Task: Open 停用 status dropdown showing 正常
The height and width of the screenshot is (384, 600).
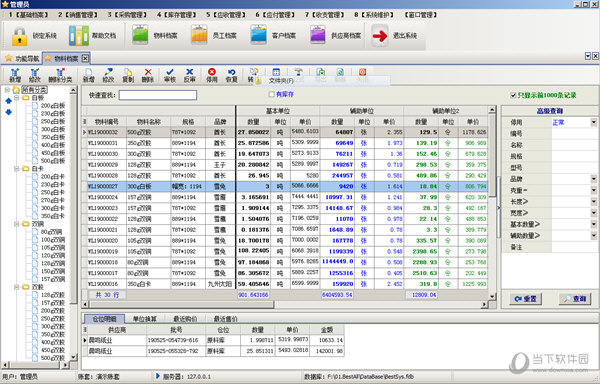Action: [593, 122]
